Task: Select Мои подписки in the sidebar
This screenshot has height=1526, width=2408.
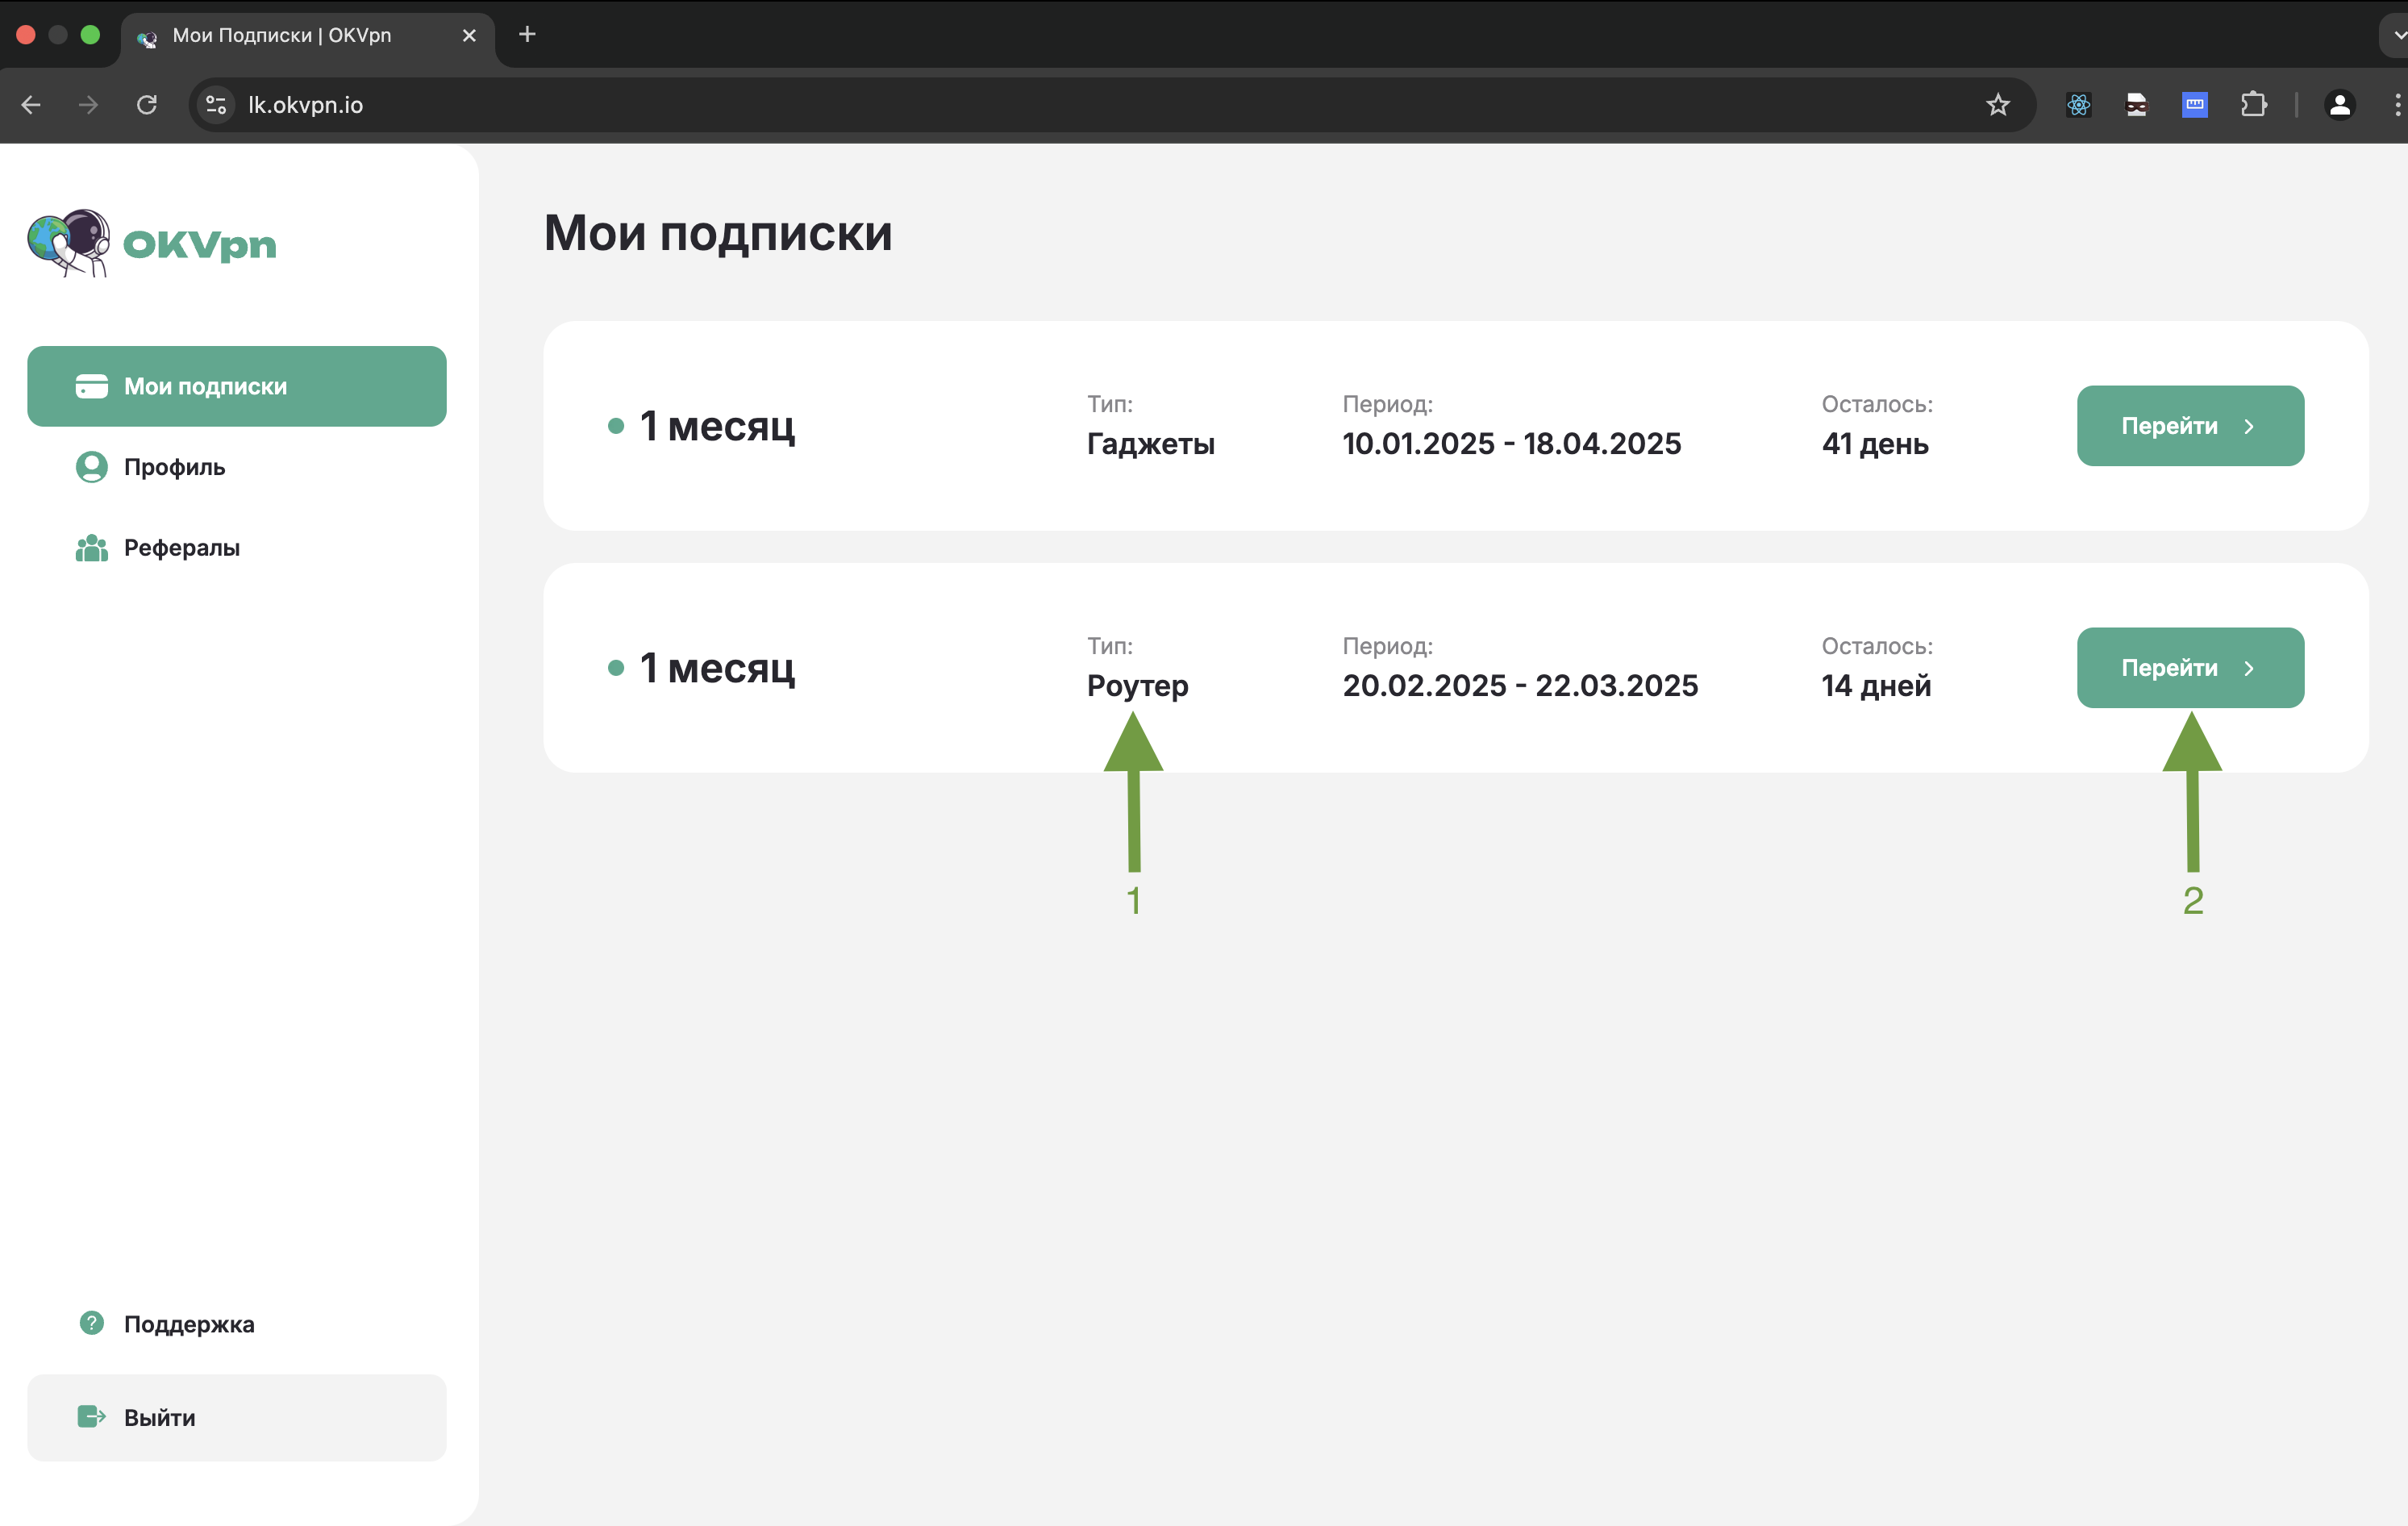Action: (237, 386)
